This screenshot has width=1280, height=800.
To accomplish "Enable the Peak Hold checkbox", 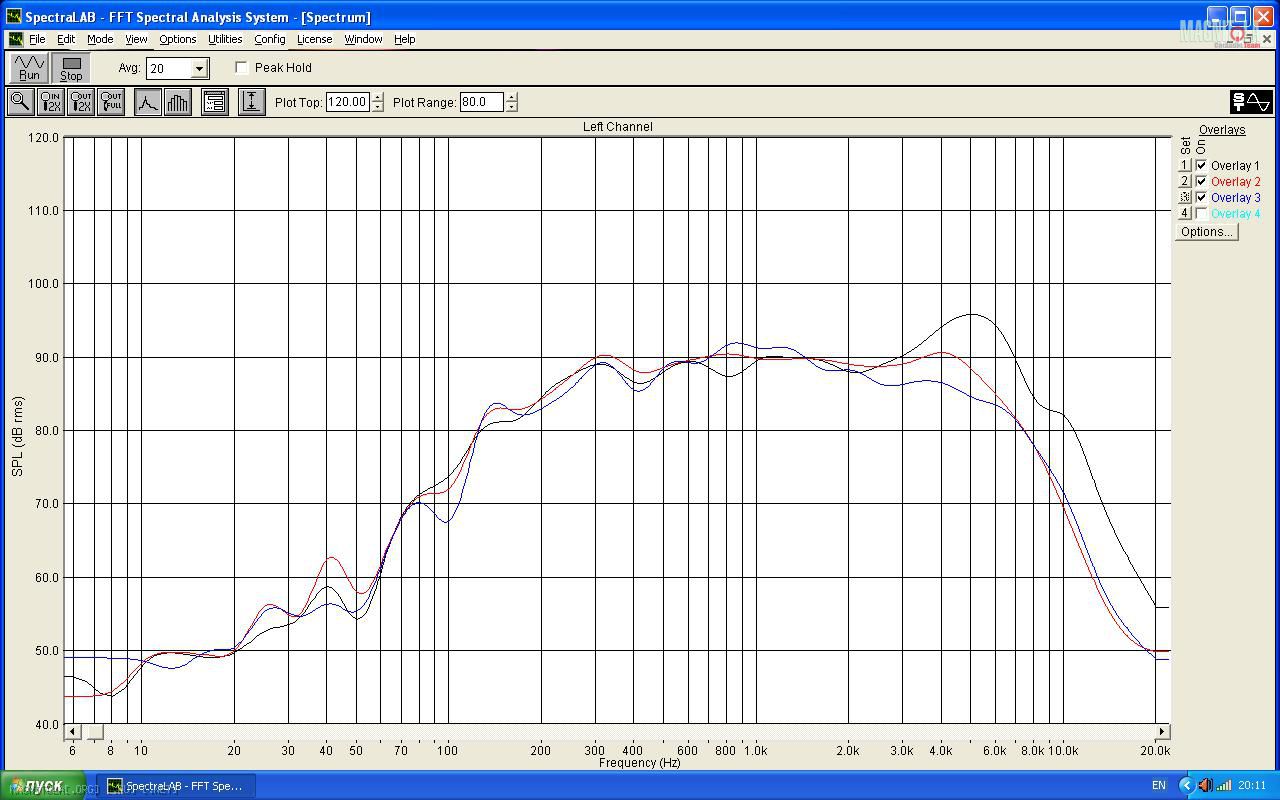I will [242, 68].
